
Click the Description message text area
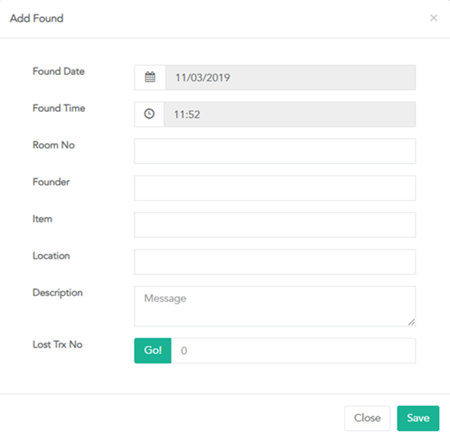(275, 306)
